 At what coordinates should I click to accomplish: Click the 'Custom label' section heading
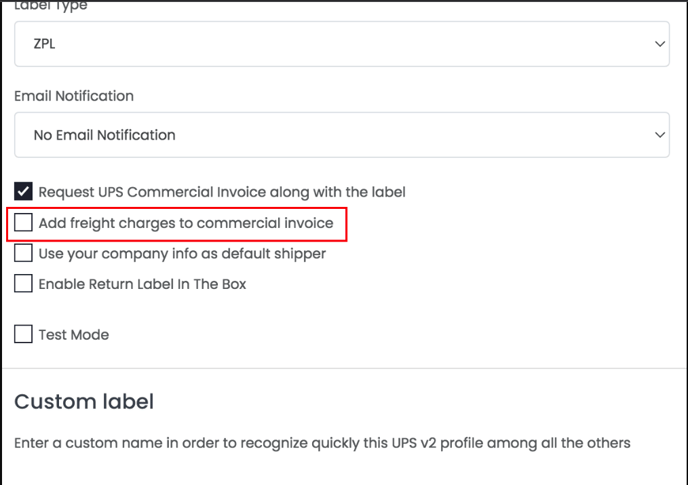coord(84,402)
